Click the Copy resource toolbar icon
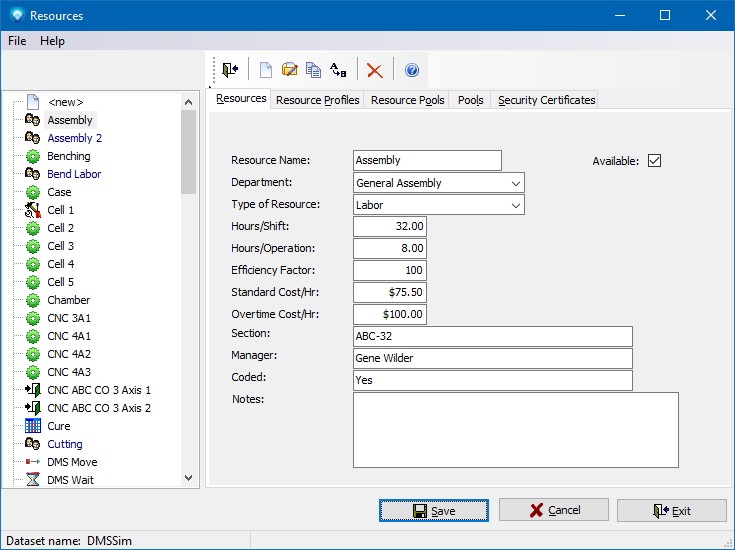This screenshot has width=735, height=550. pyautogui.click(x=314, y=70)
